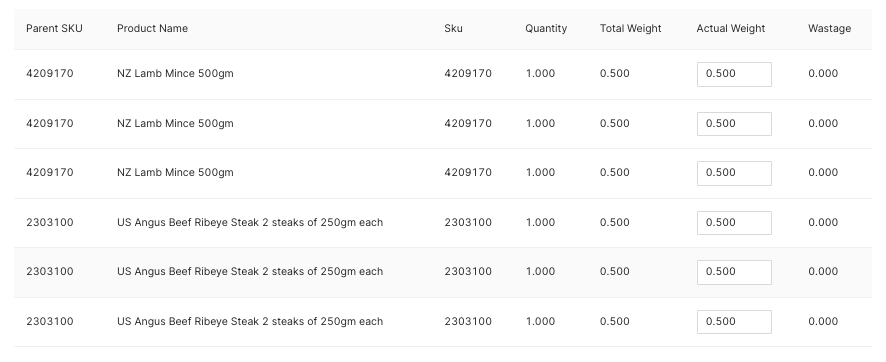886x362 pixels.
Task: Click the Parent SKU column header
Action: (x=54, y=28)
